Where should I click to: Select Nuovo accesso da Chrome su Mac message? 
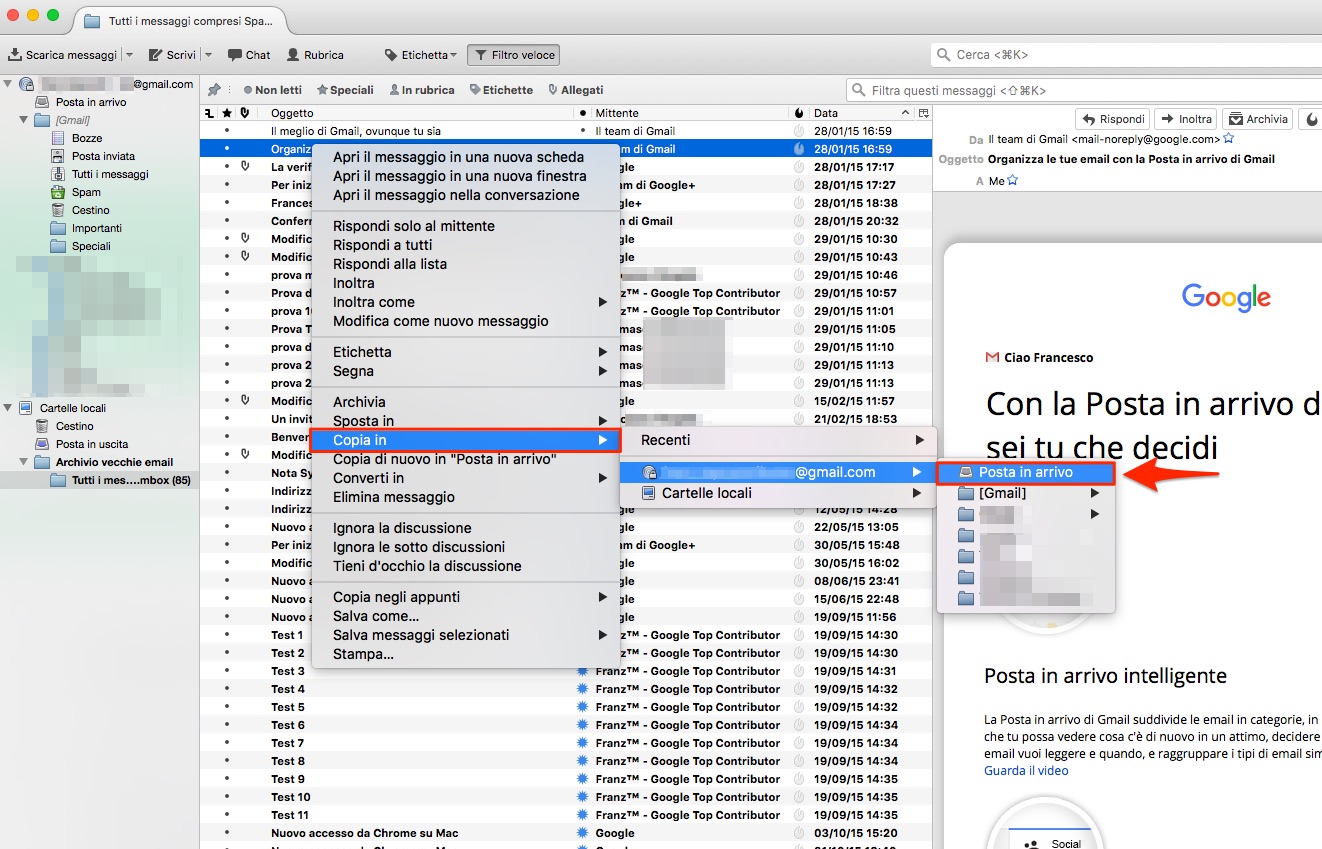[566, 833]
